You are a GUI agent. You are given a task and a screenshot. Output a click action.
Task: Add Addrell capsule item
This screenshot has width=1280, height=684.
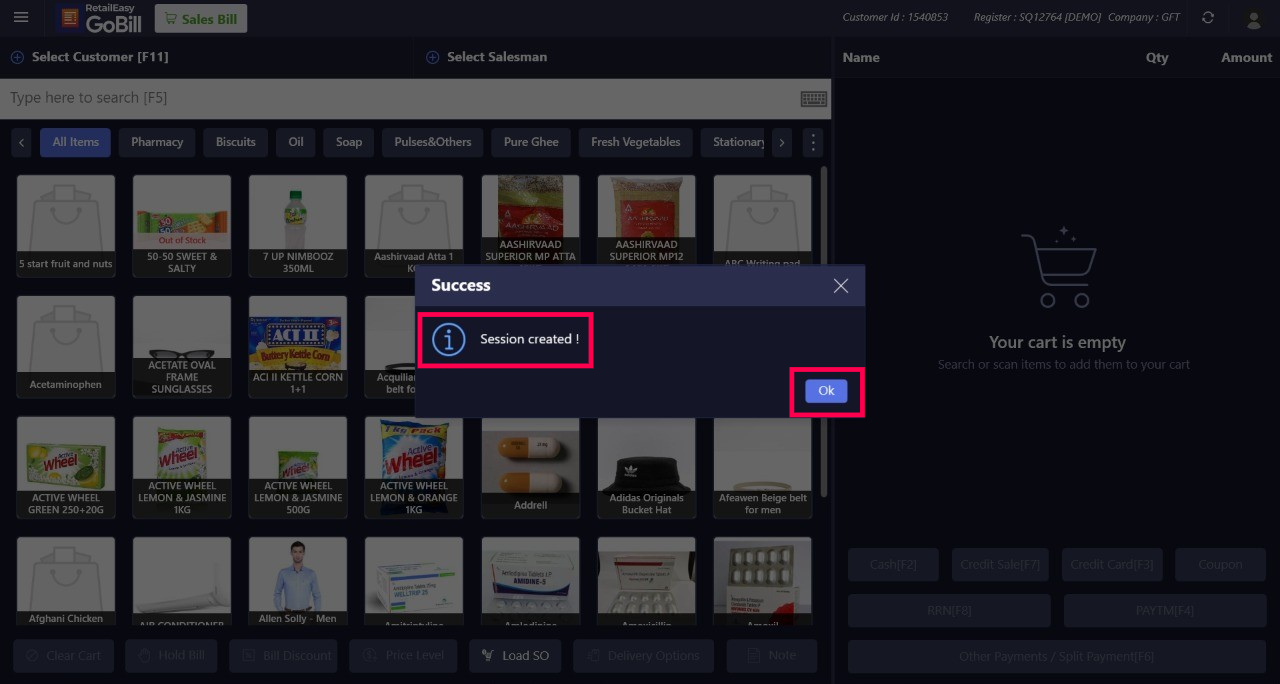click(x=530, y=467)
